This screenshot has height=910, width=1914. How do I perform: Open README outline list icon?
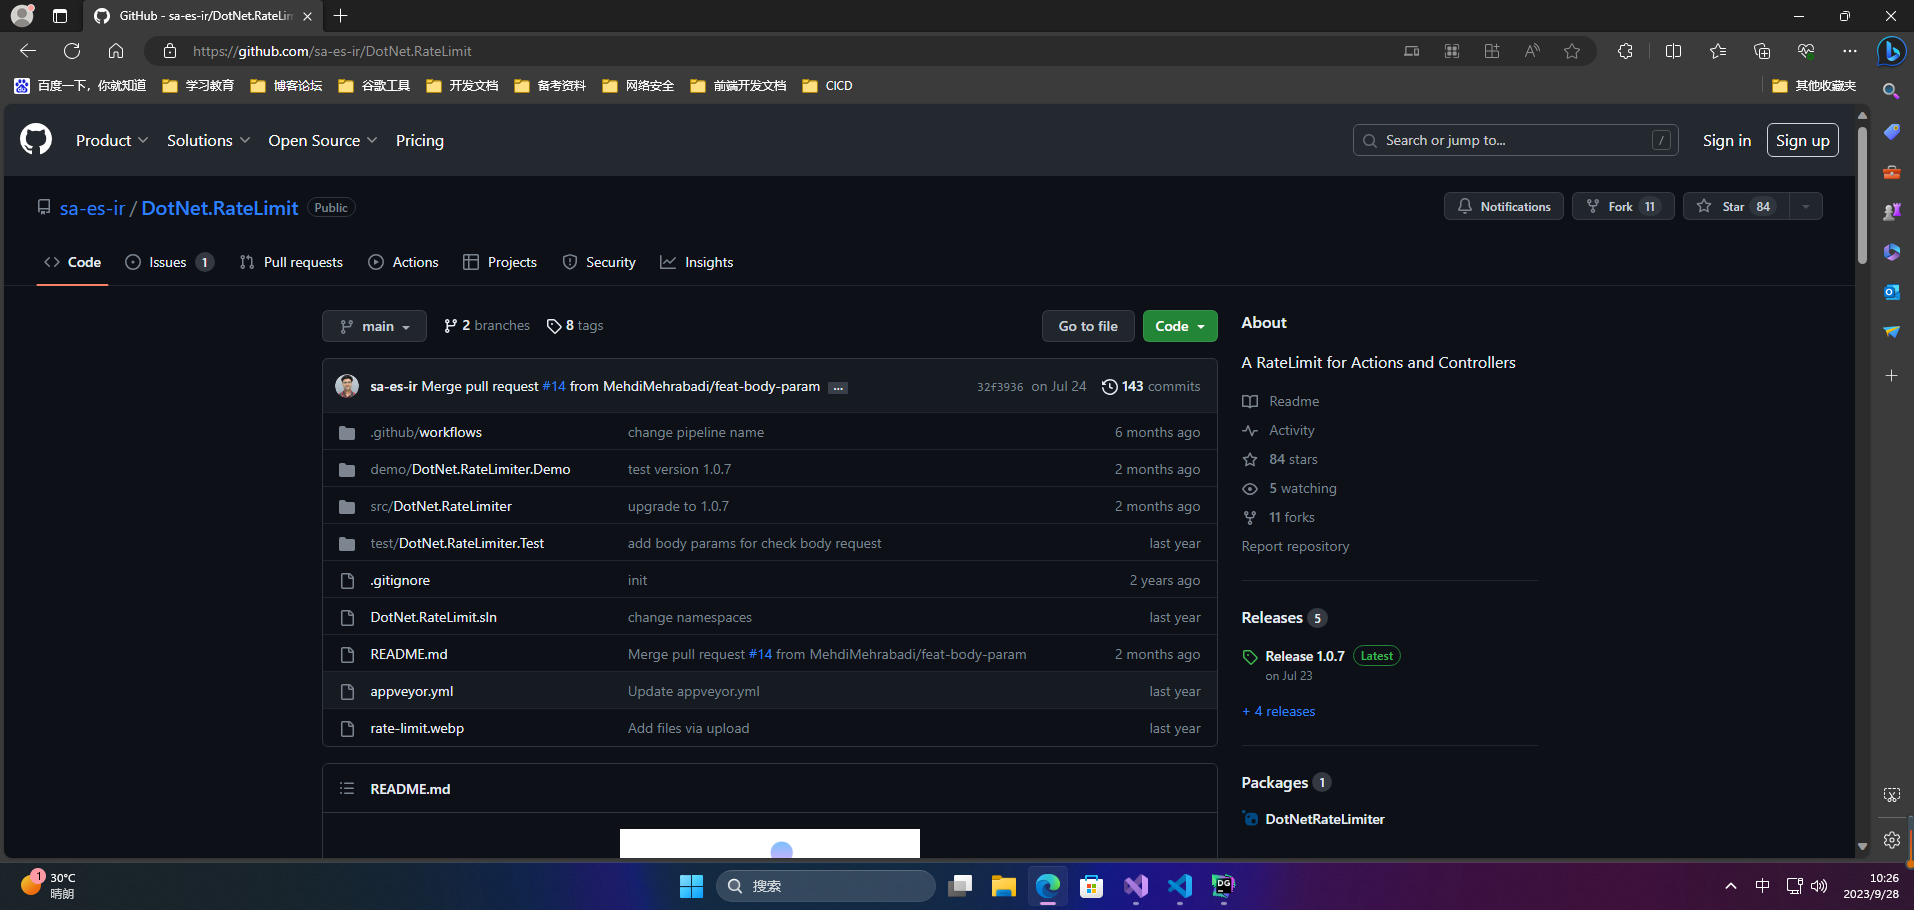click(x=347, y=789)
